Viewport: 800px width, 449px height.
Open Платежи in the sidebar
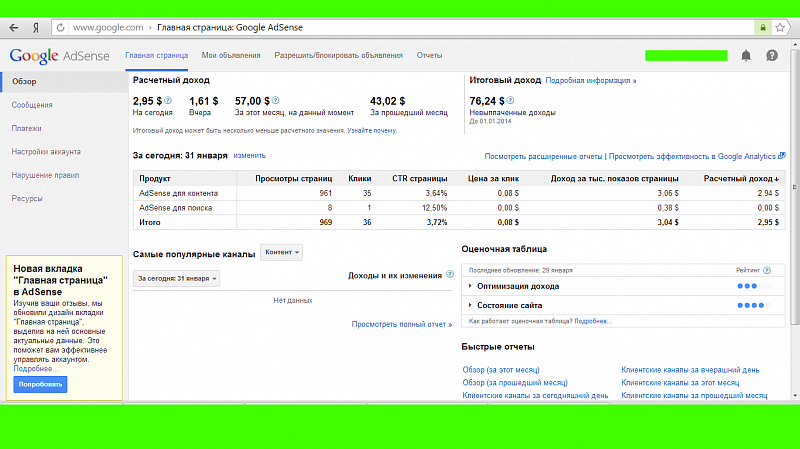click(x=27, y=129)
